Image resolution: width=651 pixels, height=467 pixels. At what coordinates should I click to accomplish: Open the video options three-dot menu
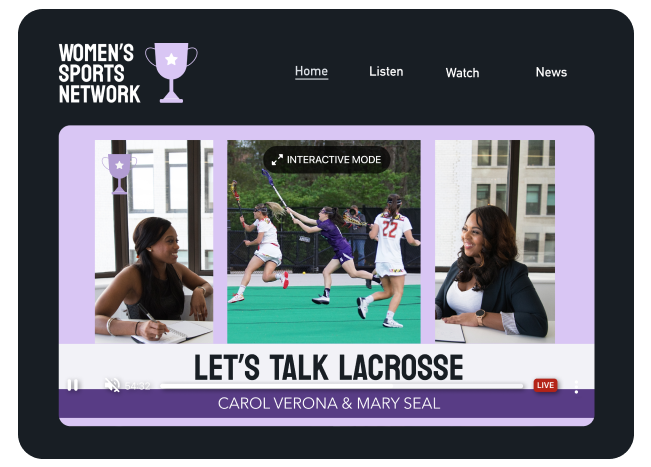point(576,386)
